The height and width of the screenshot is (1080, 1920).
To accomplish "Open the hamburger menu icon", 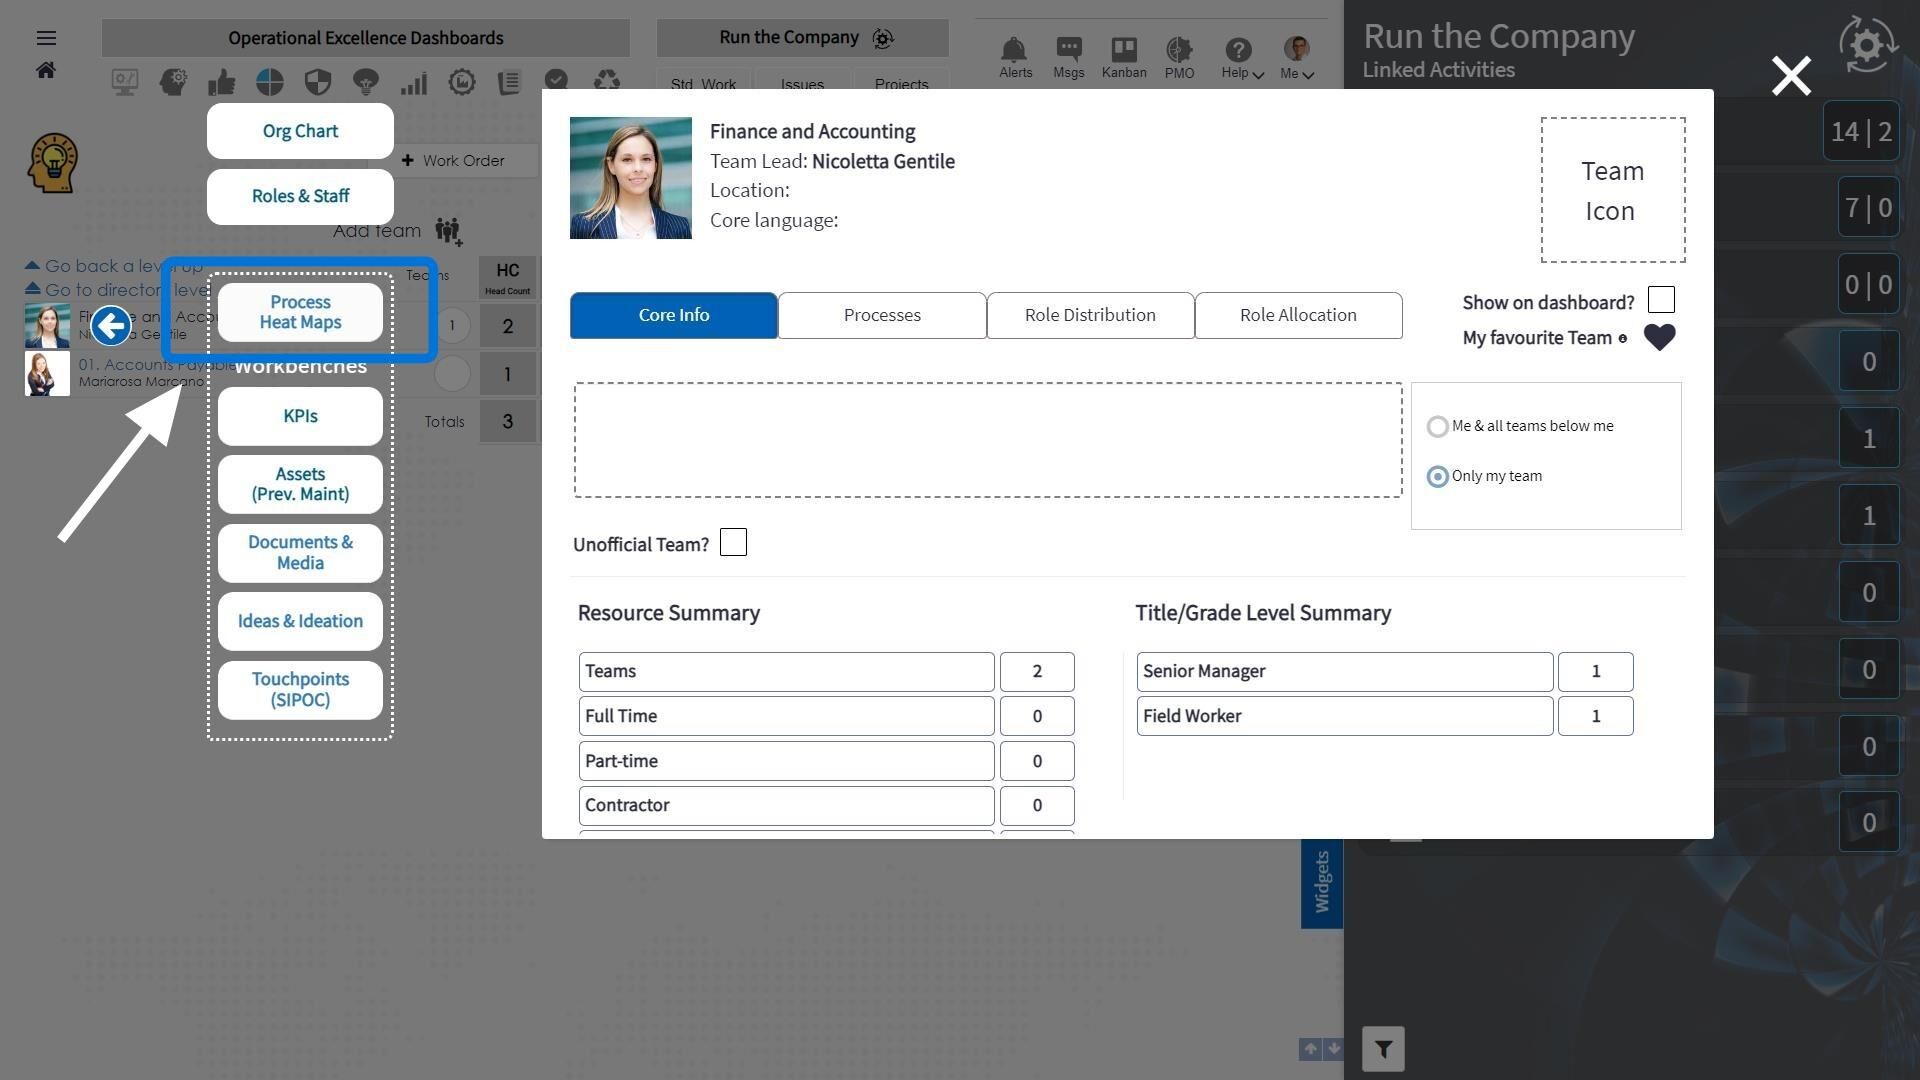I will click(46, 38).
